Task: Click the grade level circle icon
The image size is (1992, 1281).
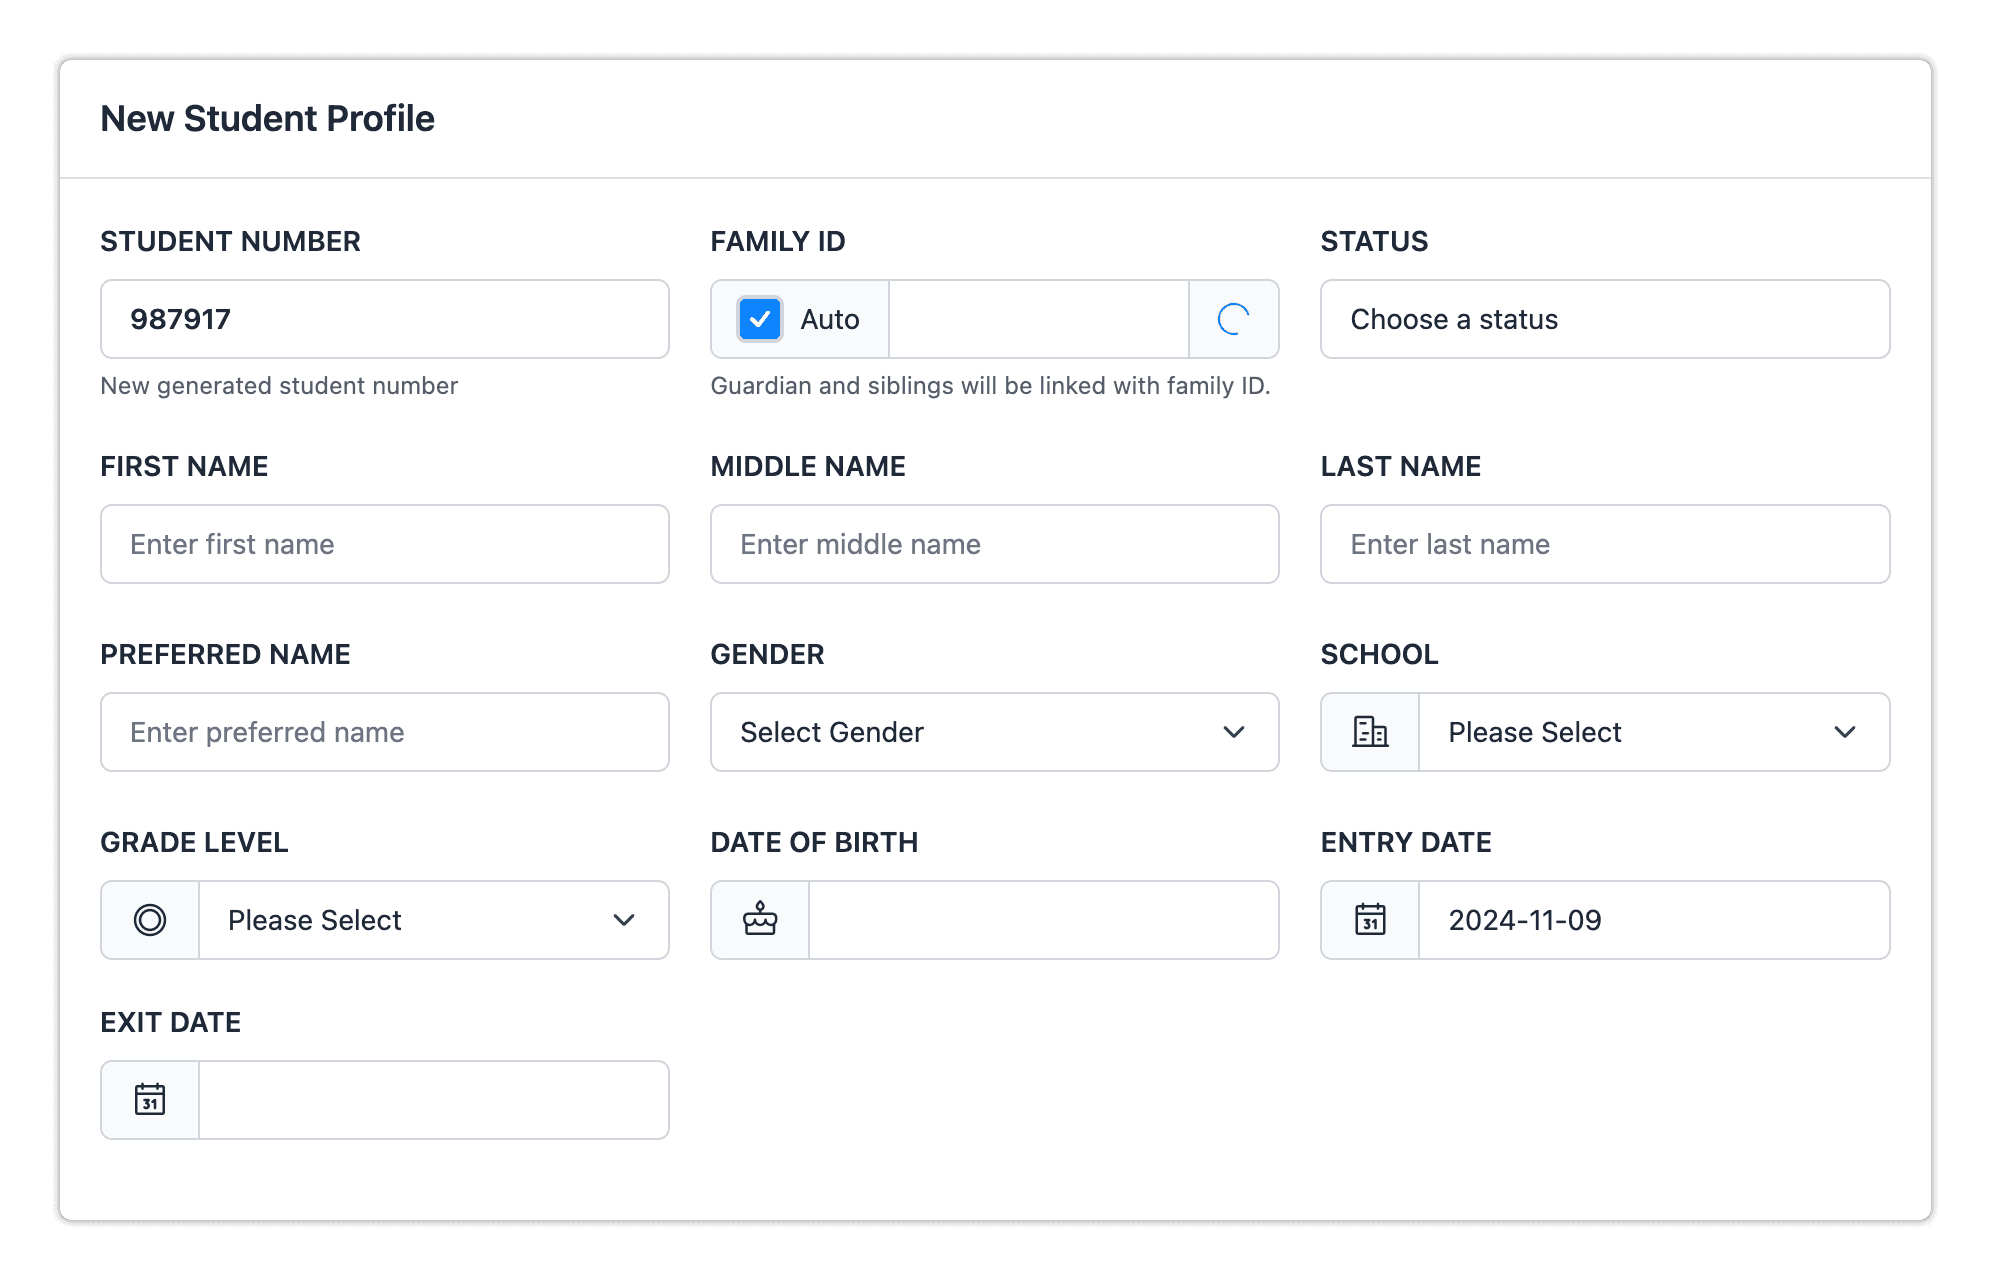Action: pyautogui.click(x=150, y=920)
